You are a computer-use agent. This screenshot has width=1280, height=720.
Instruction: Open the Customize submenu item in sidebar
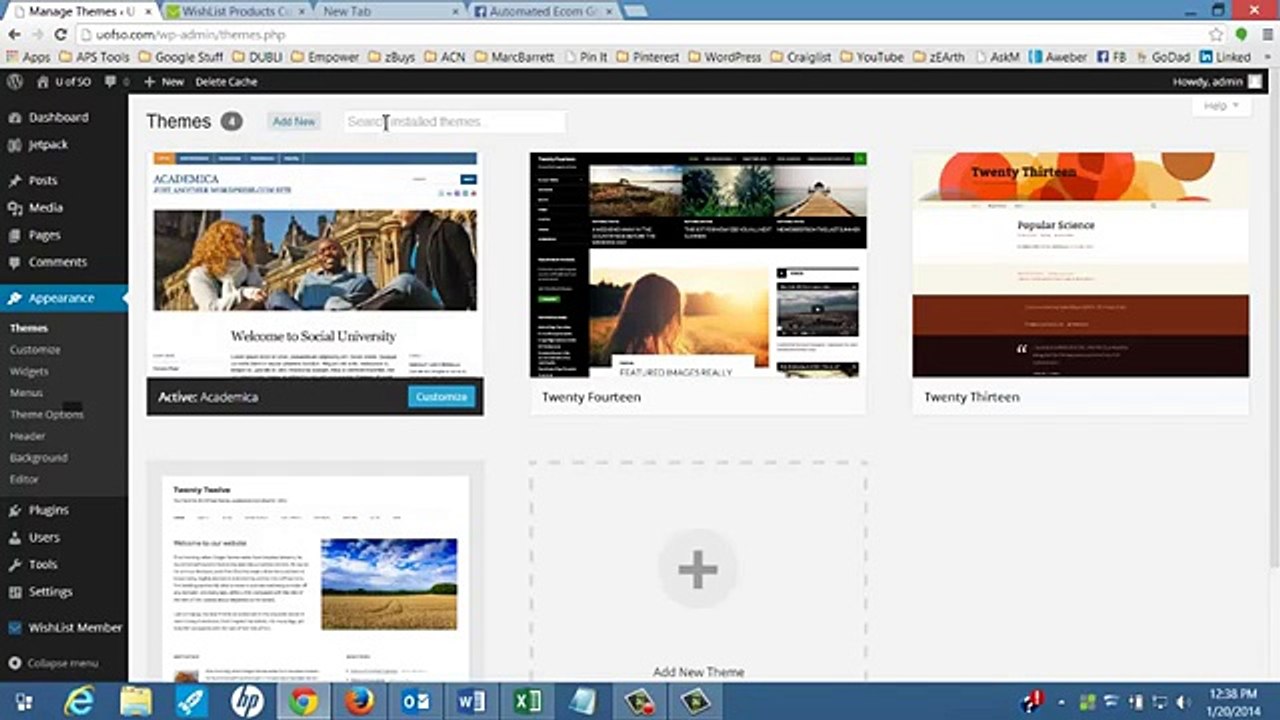tap(35, 350)
